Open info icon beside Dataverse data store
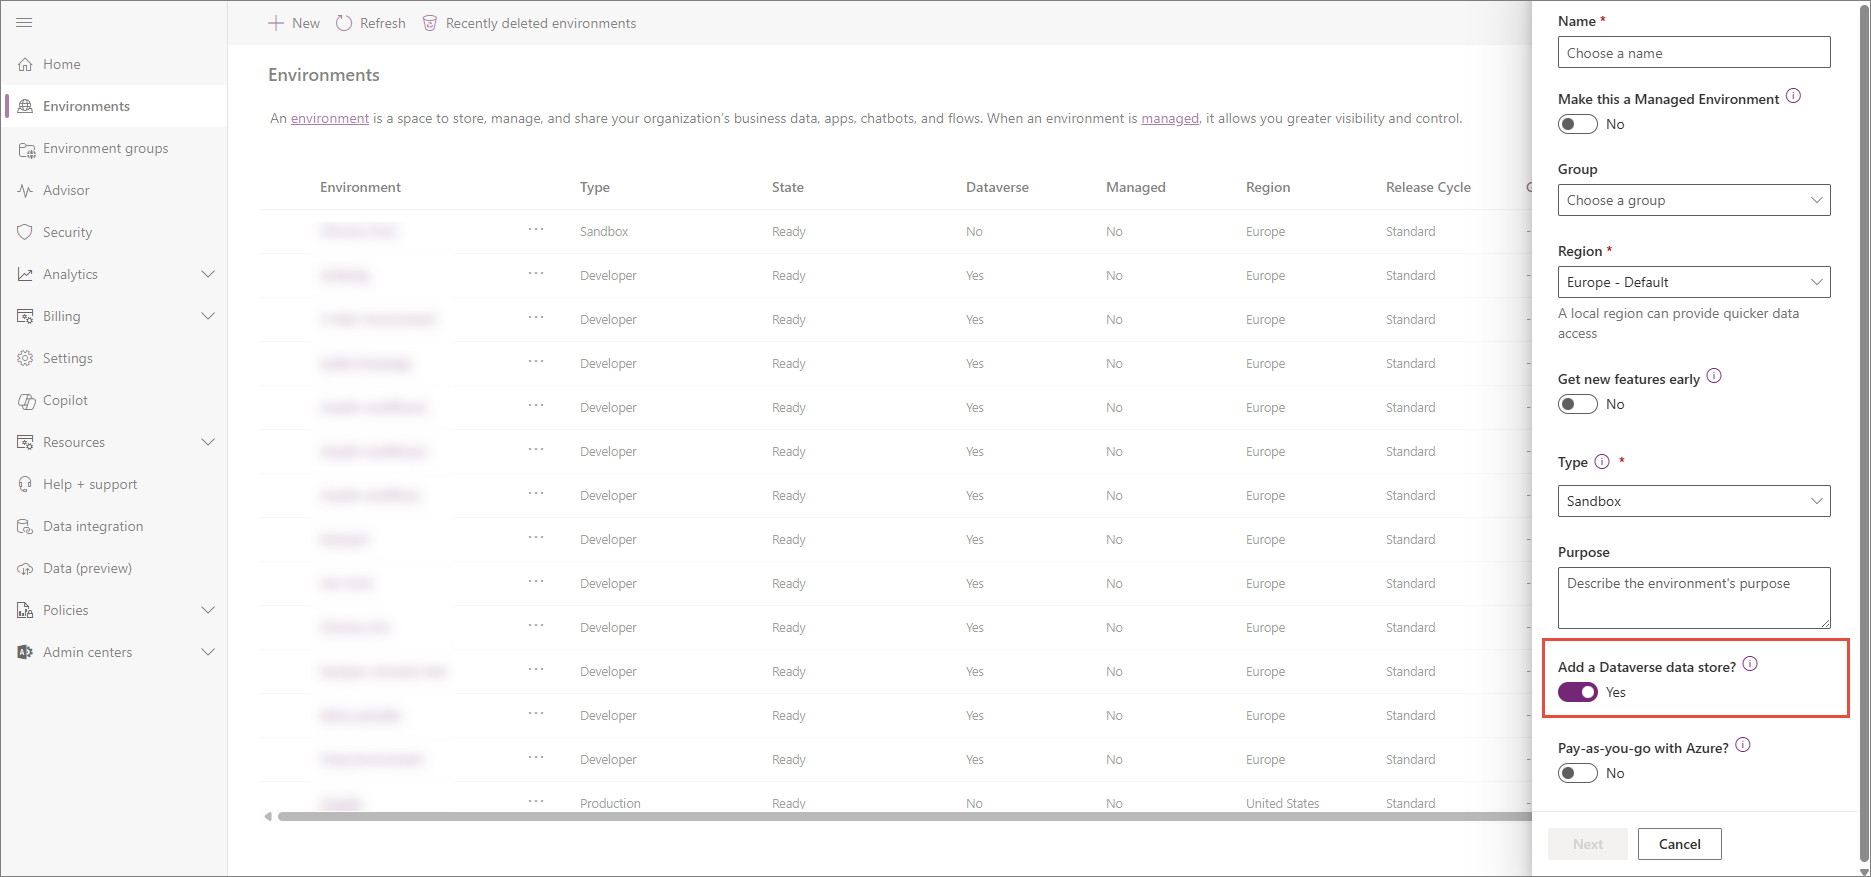 click(1750, 664)
